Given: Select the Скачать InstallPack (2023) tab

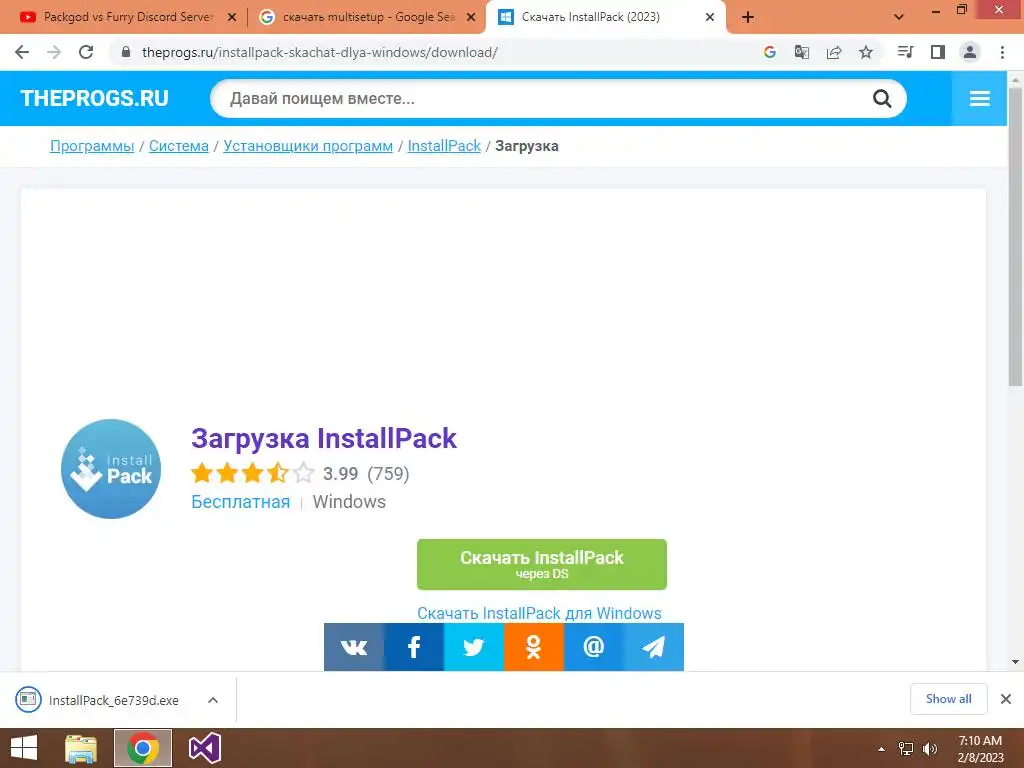Looking at the screenshot, I should pyautogui.click(x=605, y=17).
